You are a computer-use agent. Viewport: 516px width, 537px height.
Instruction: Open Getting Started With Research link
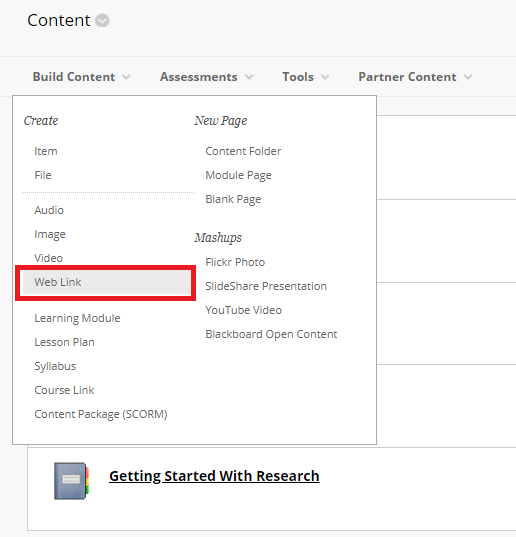(214, 476)
